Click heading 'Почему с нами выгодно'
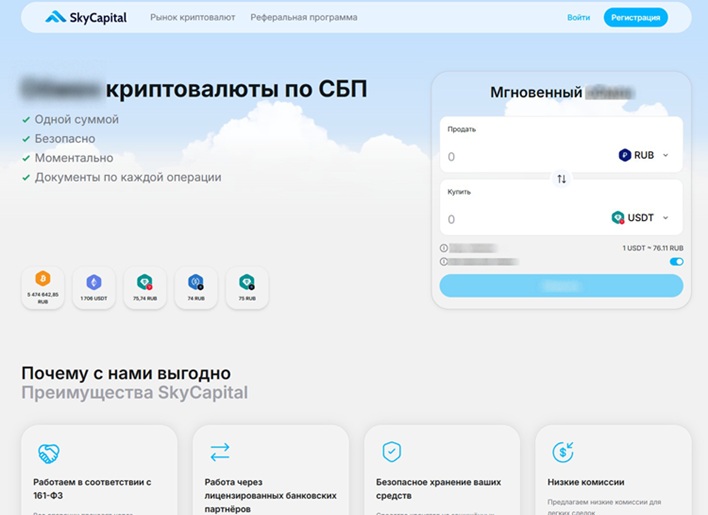The height and width of the screenshot is (515, 708). click(x=126, y=373)
